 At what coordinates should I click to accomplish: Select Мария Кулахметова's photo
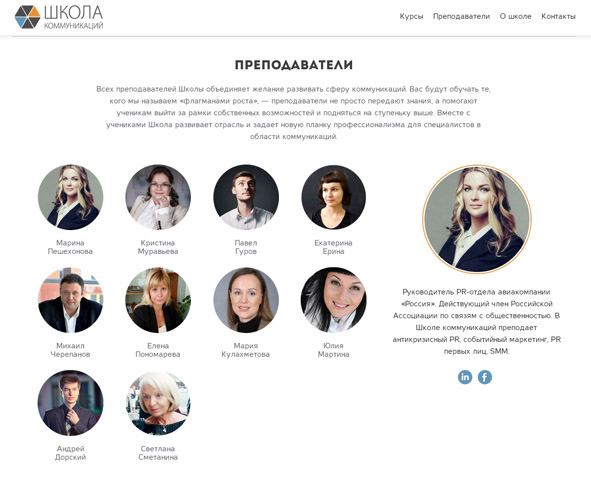[x=246, y=300]
